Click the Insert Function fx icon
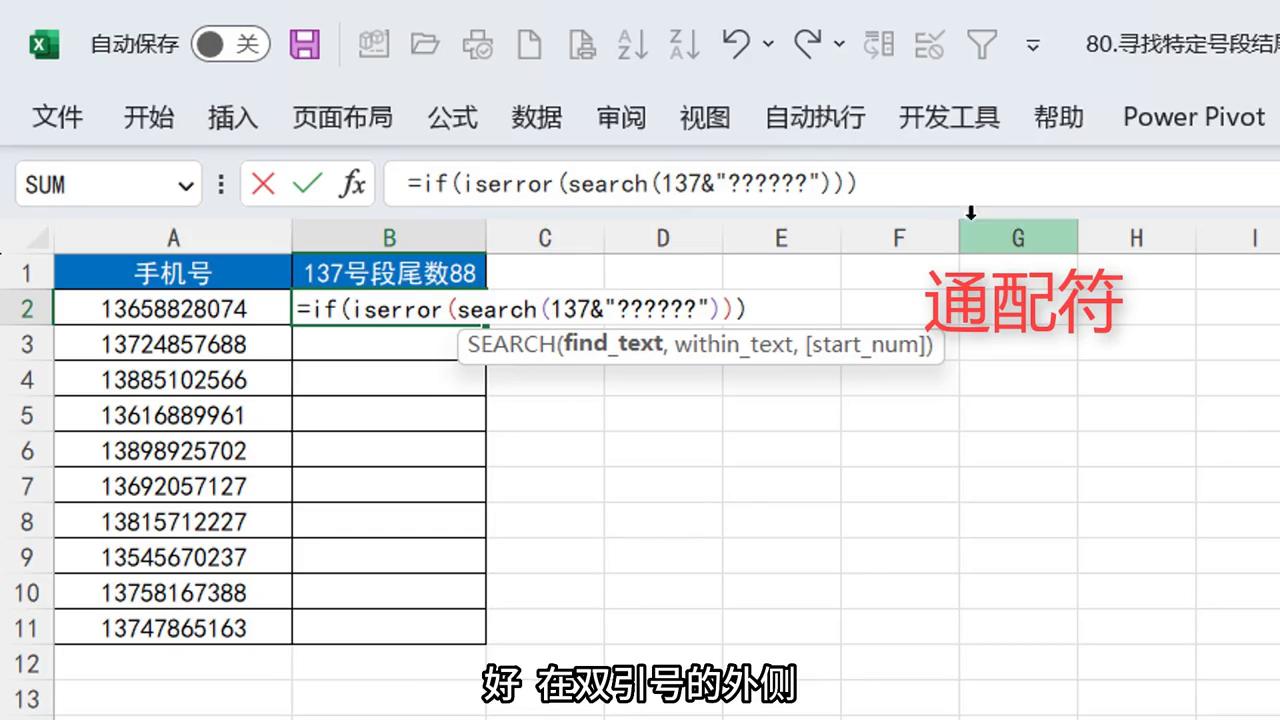This screenshot has width=1280, height=720. [x=353, y=183]
